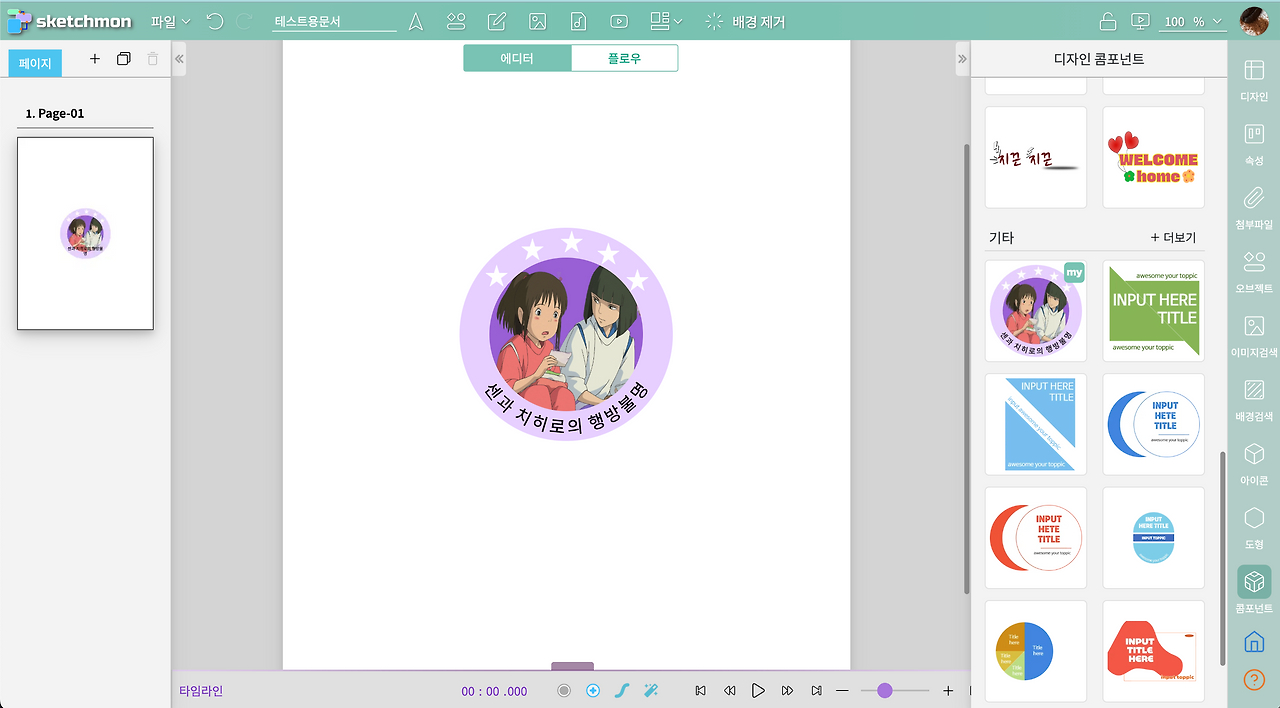Open the 이미지검색 image search panel
Screen dimensions: 1280x708
(x=1254, y=336)
